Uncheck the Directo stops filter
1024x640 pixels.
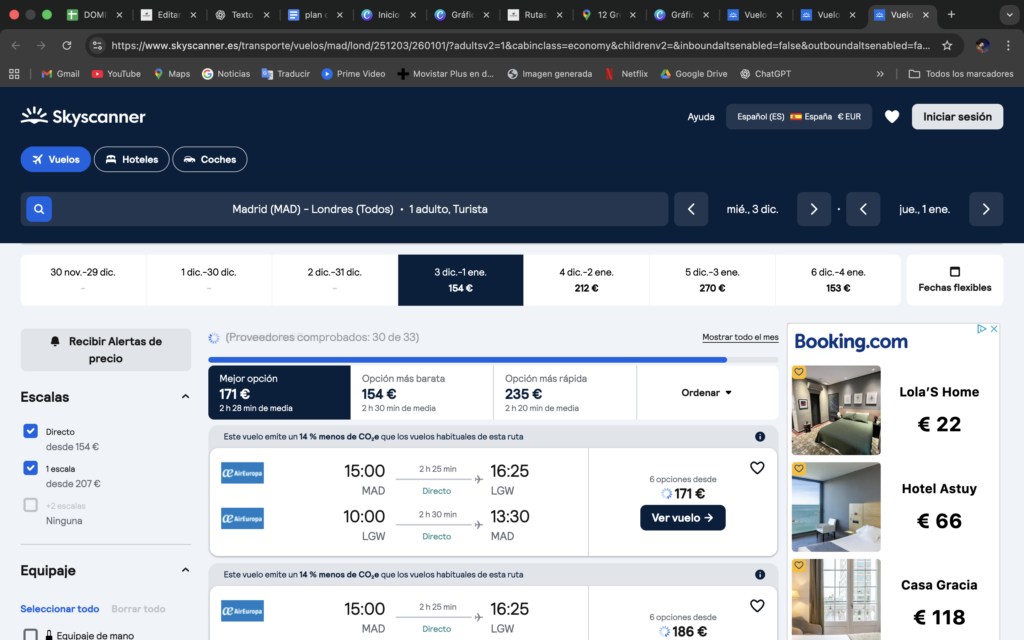pyautogui.click(x=30, y=431)
